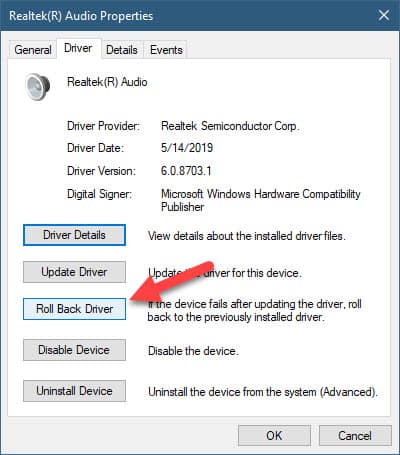Click the Realtek(R) Audio Properties title bar
The width and height of the screenshot is (400, 455).
[x=187, y=15]
